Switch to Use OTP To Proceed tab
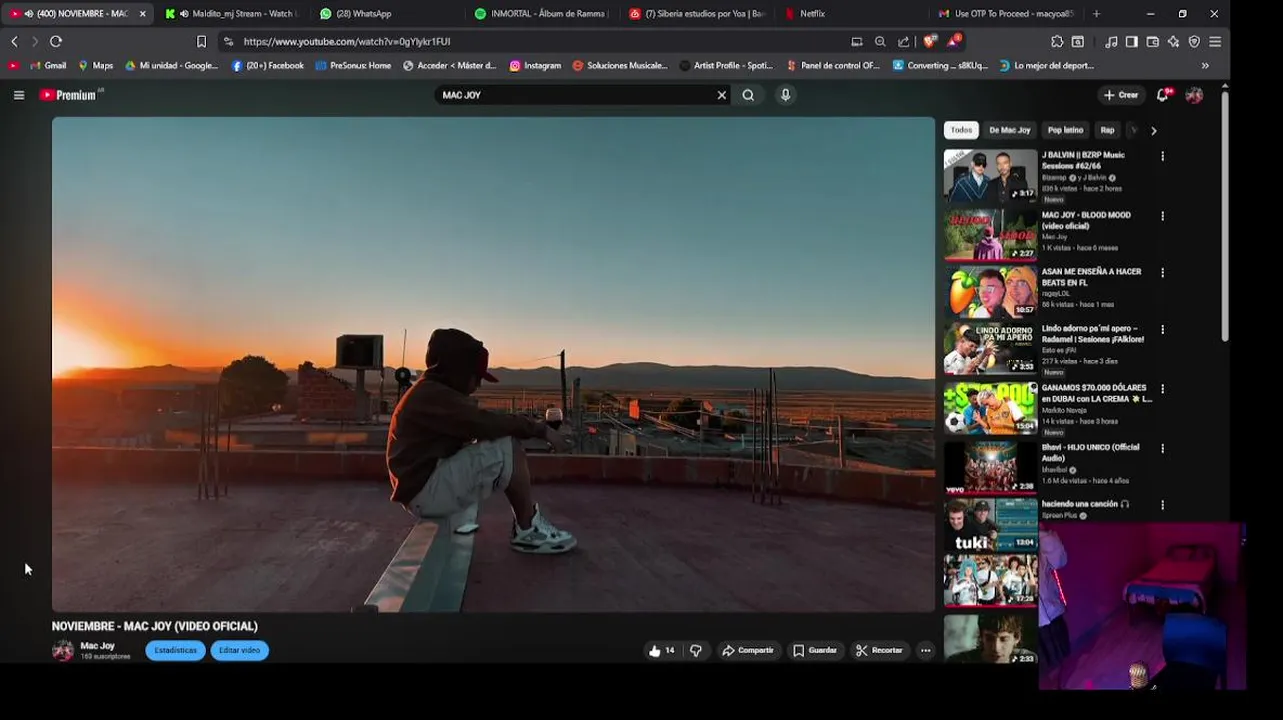Image resolution: width=1283 pixels, height=720 pixels. pos(1005,14)
